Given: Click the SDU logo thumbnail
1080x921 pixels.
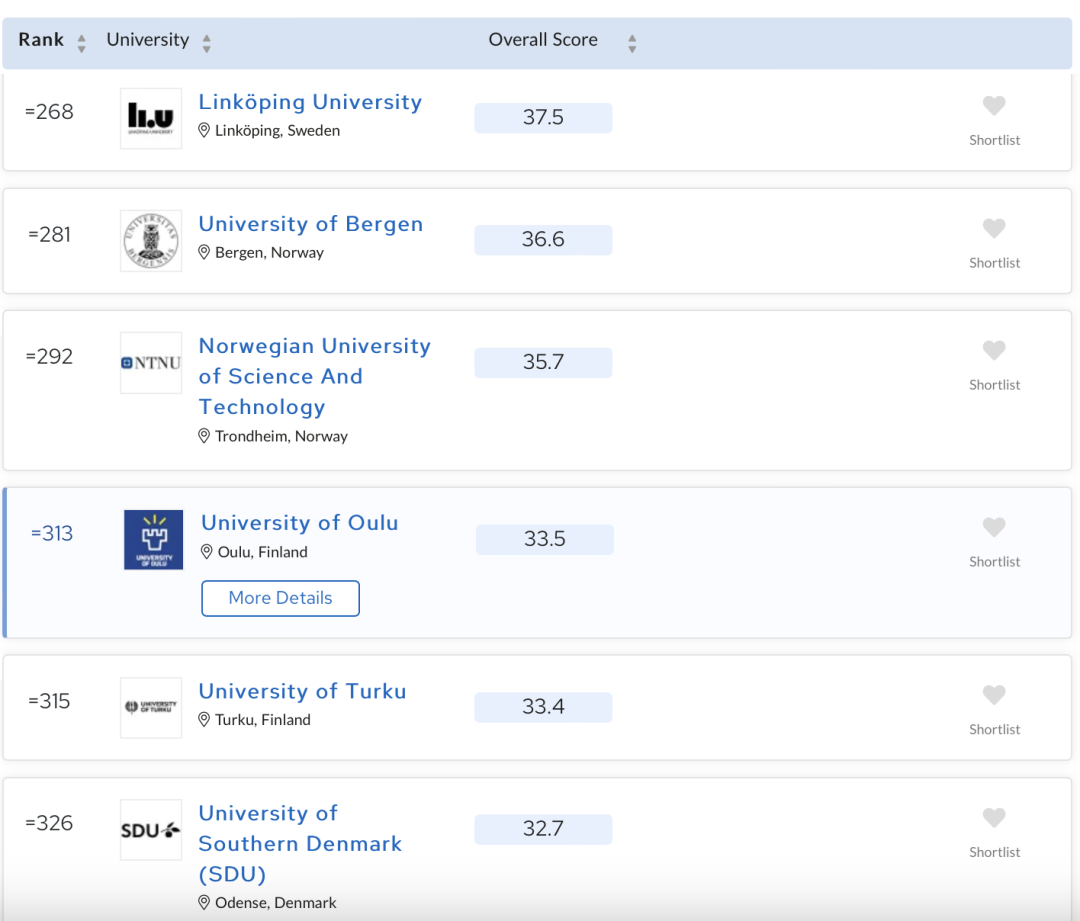Looking at the screenshot, I should pyautogui.click(x=151, y=830).
